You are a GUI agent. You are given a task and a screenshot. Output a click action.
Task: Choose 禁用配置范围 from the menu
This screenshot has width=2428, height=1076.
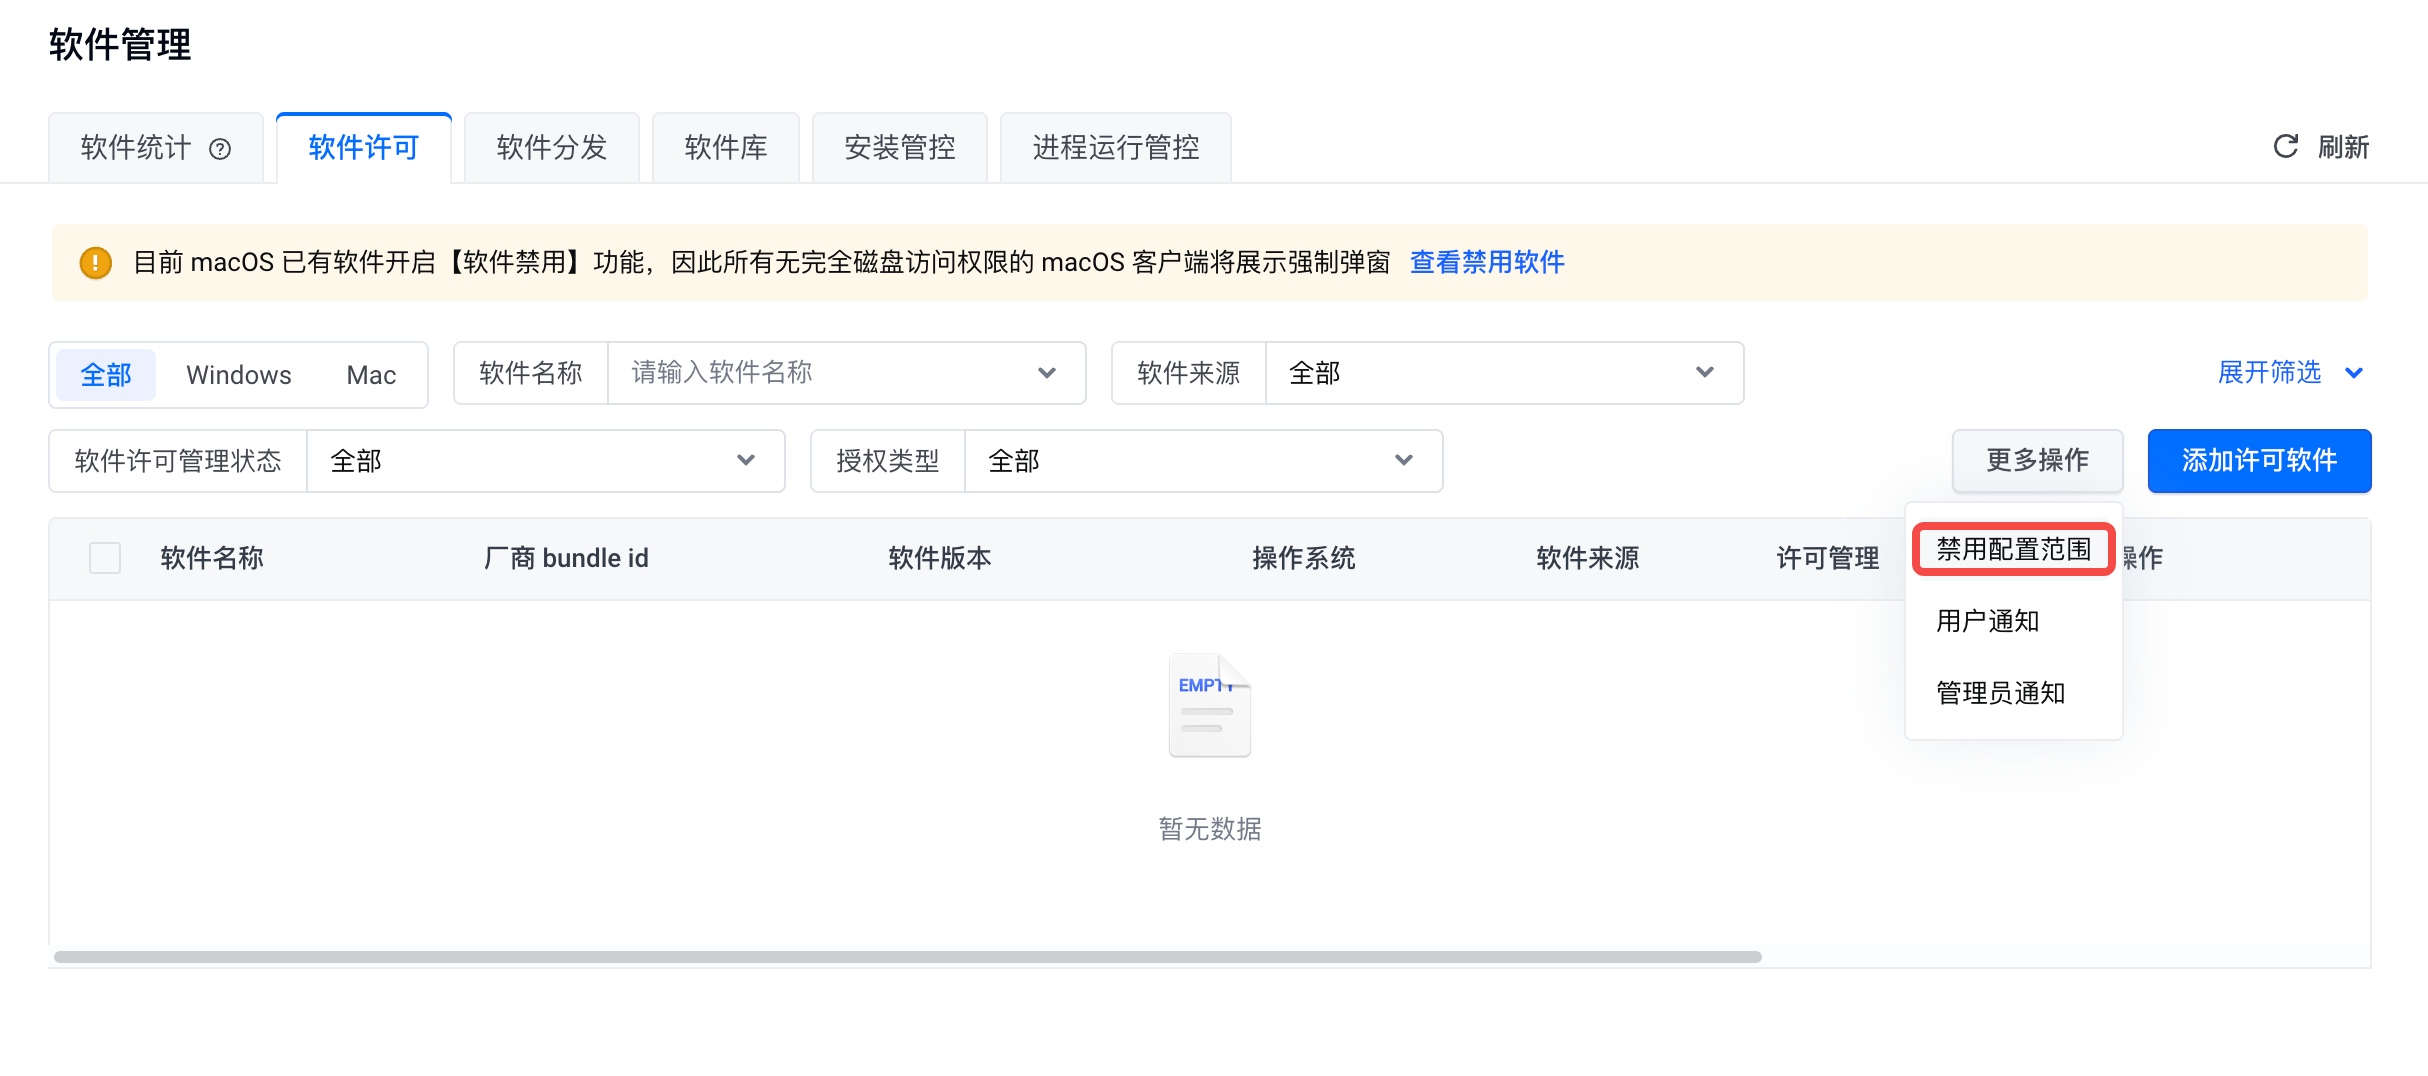tap(2013, 549)
